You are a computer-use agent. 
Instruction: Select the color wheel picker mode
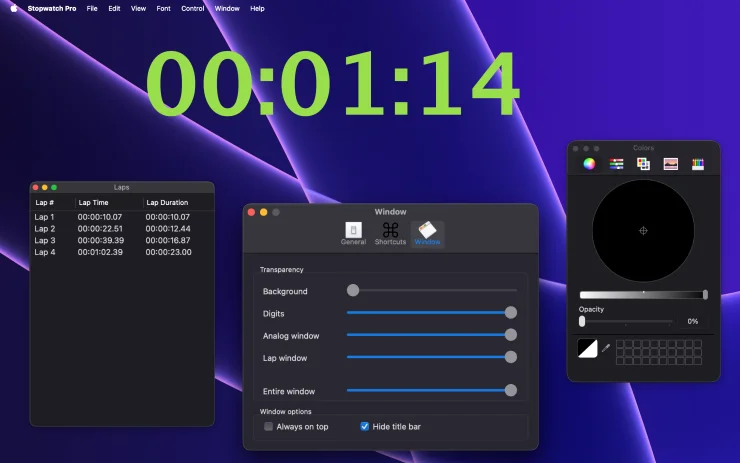point(589,164)
